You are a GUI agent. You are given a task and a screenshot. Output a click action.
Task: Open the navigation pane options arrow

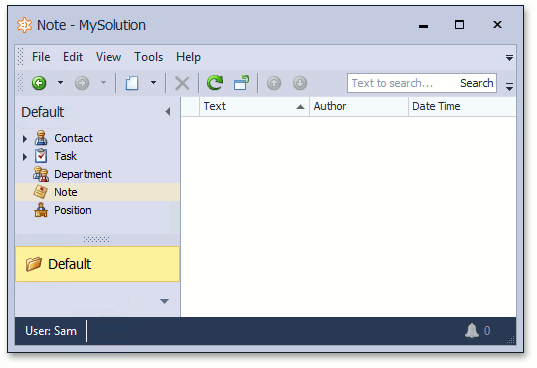164,301
